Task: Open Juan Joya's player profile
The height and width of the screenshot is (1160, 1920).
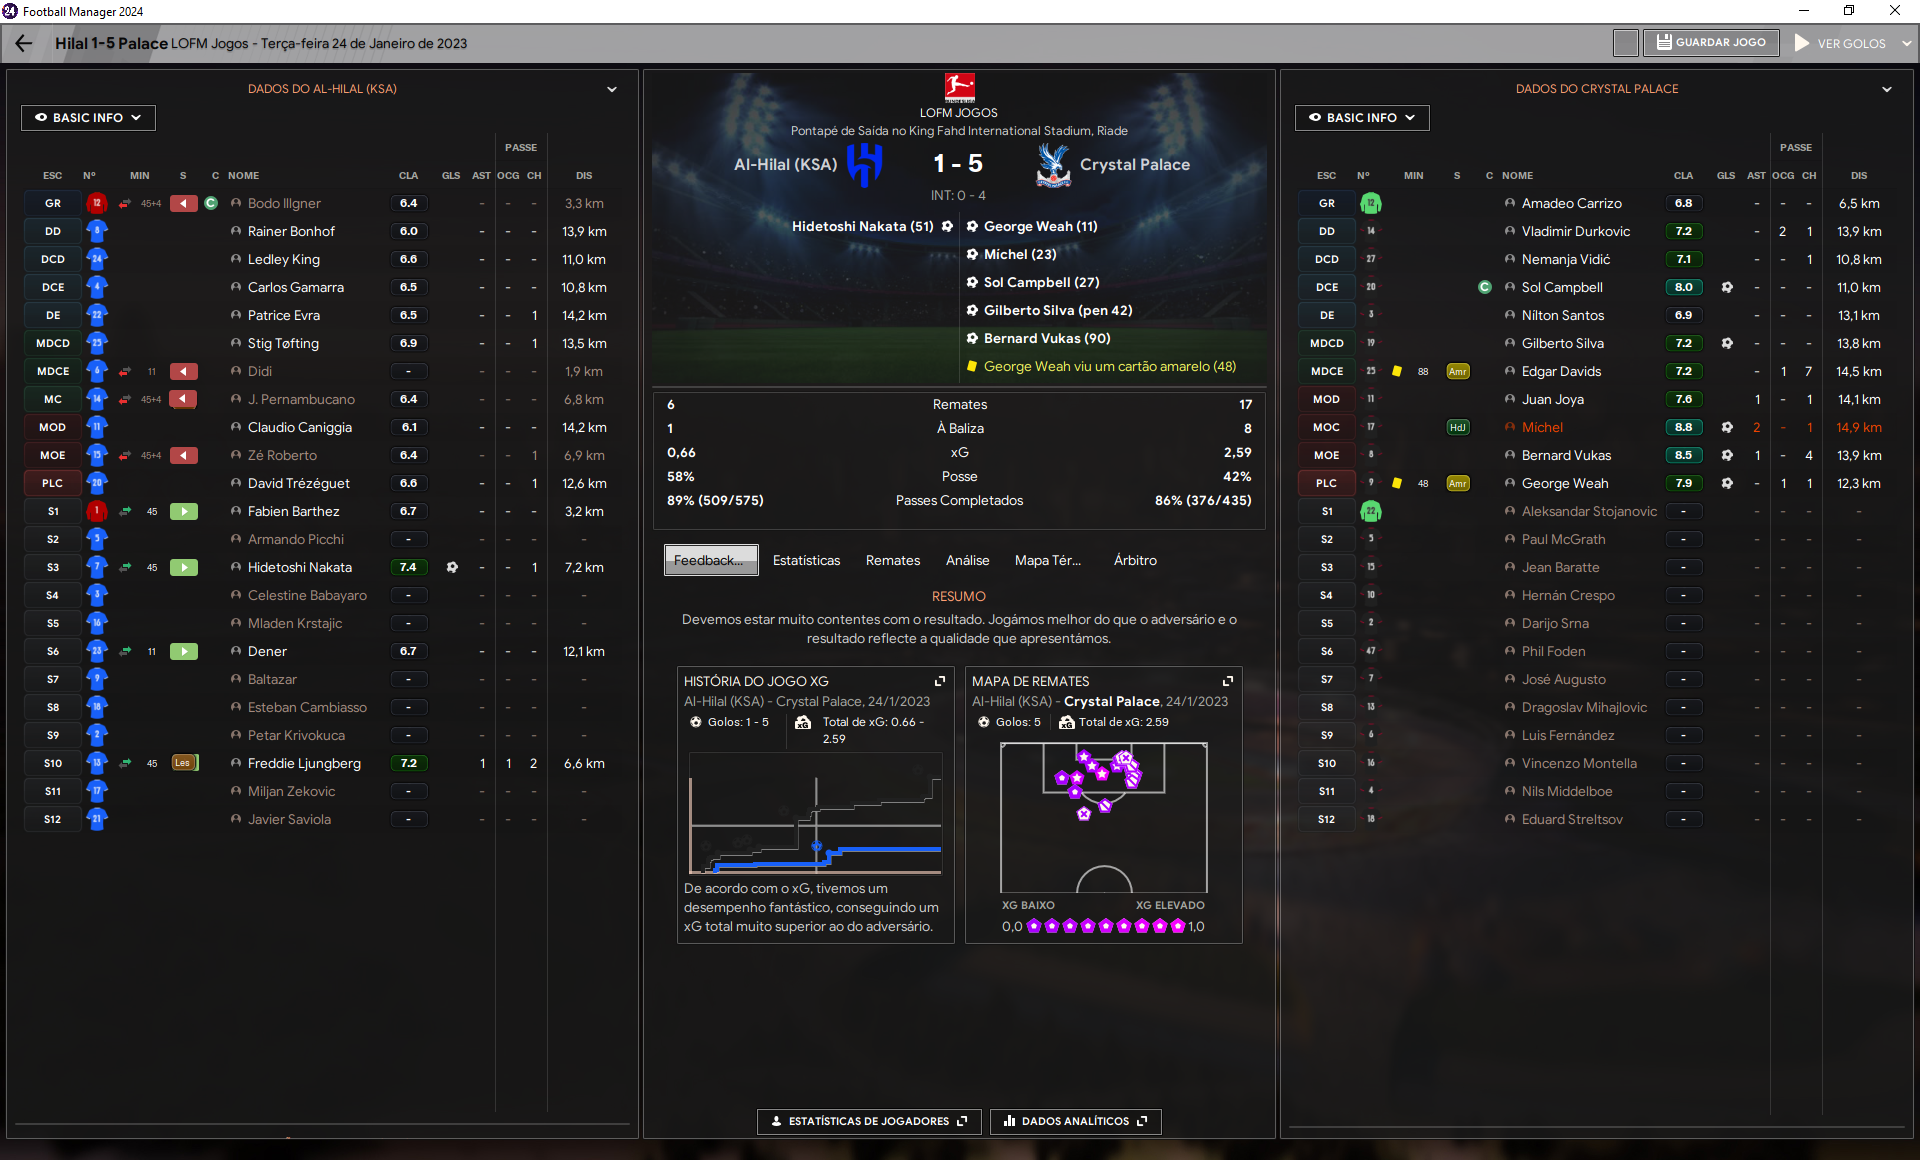Action: (x=1553, y=399)
